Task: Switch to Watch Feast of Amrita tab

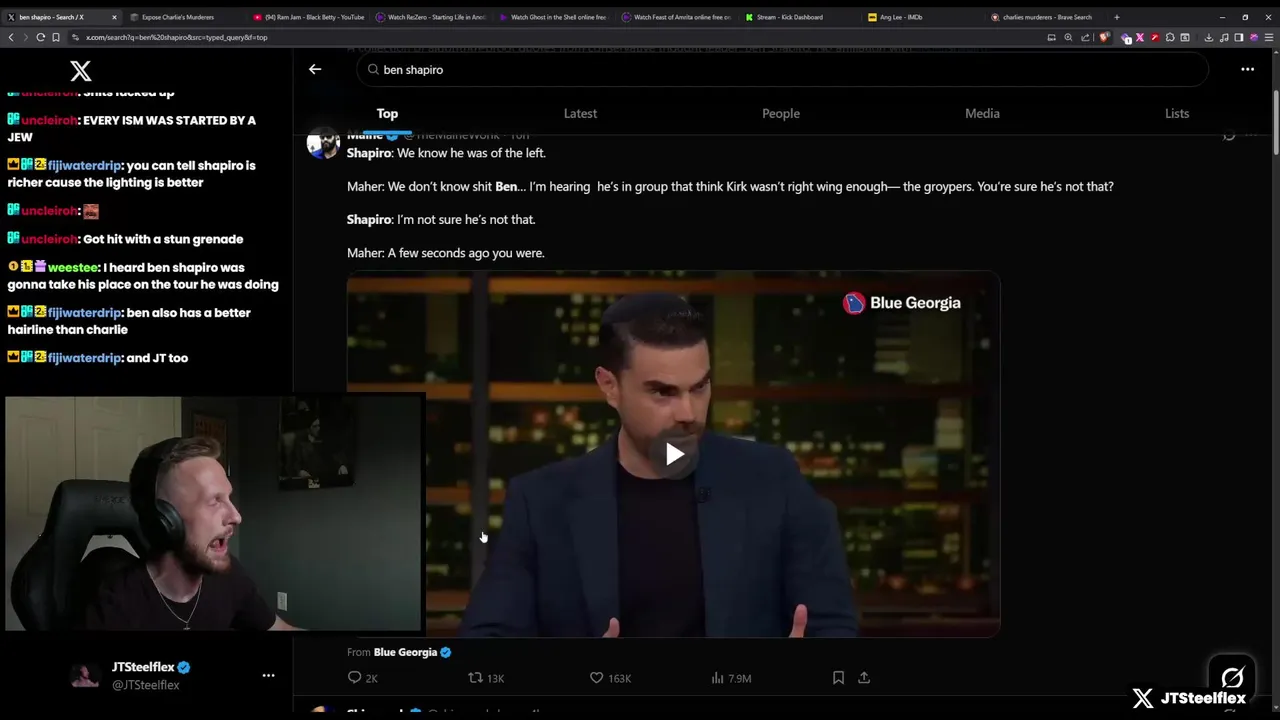Action: point(675,17)
